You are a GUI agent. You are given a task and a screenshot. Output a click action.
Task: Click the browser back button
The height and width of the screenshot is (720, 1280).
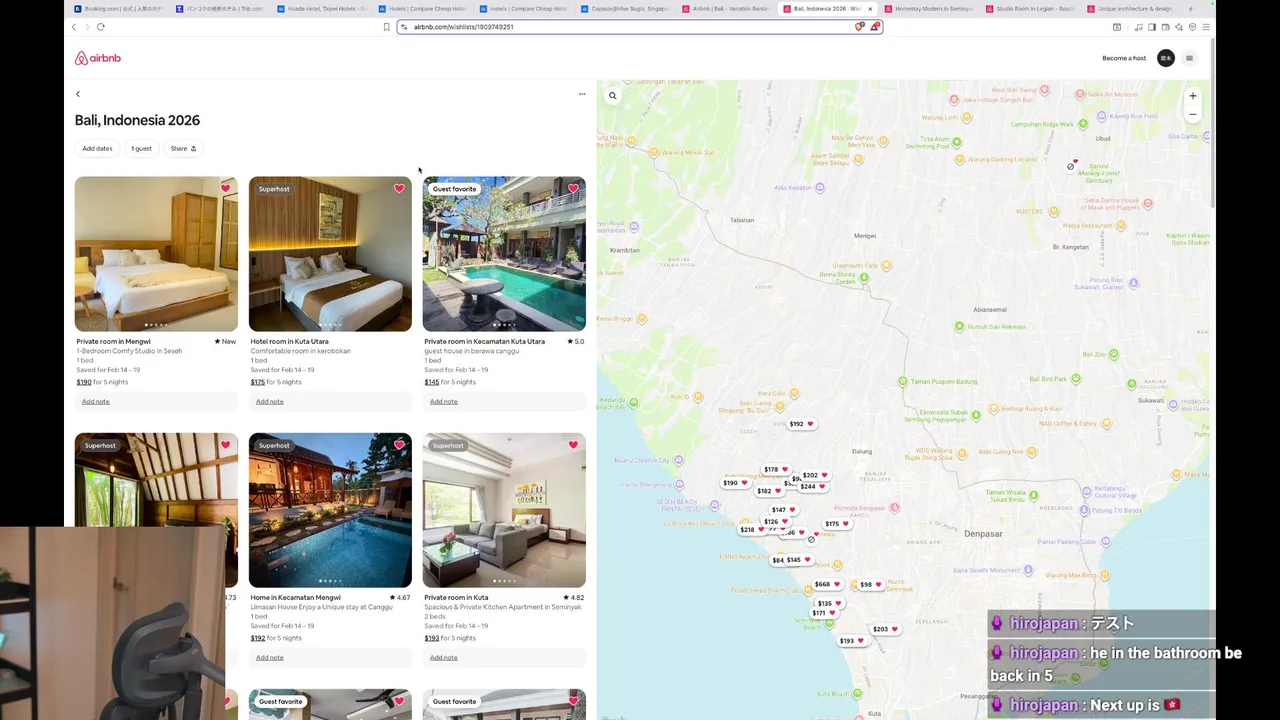coord(74,27)
